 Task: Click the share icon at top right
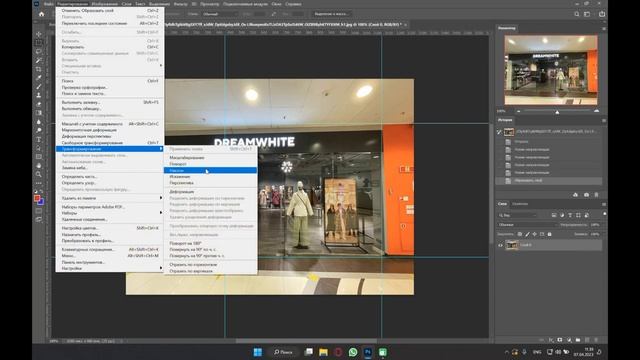(x=602, y=14)
